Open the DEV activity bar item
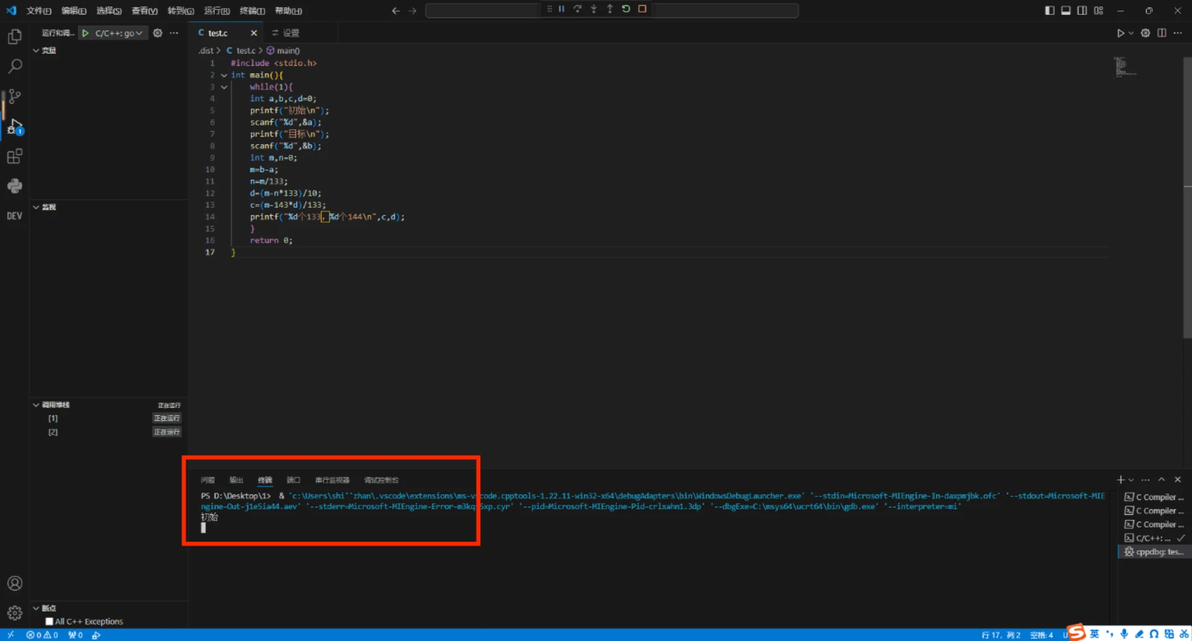This screenshot has height=641, width=1192. (x=14, y=216)
